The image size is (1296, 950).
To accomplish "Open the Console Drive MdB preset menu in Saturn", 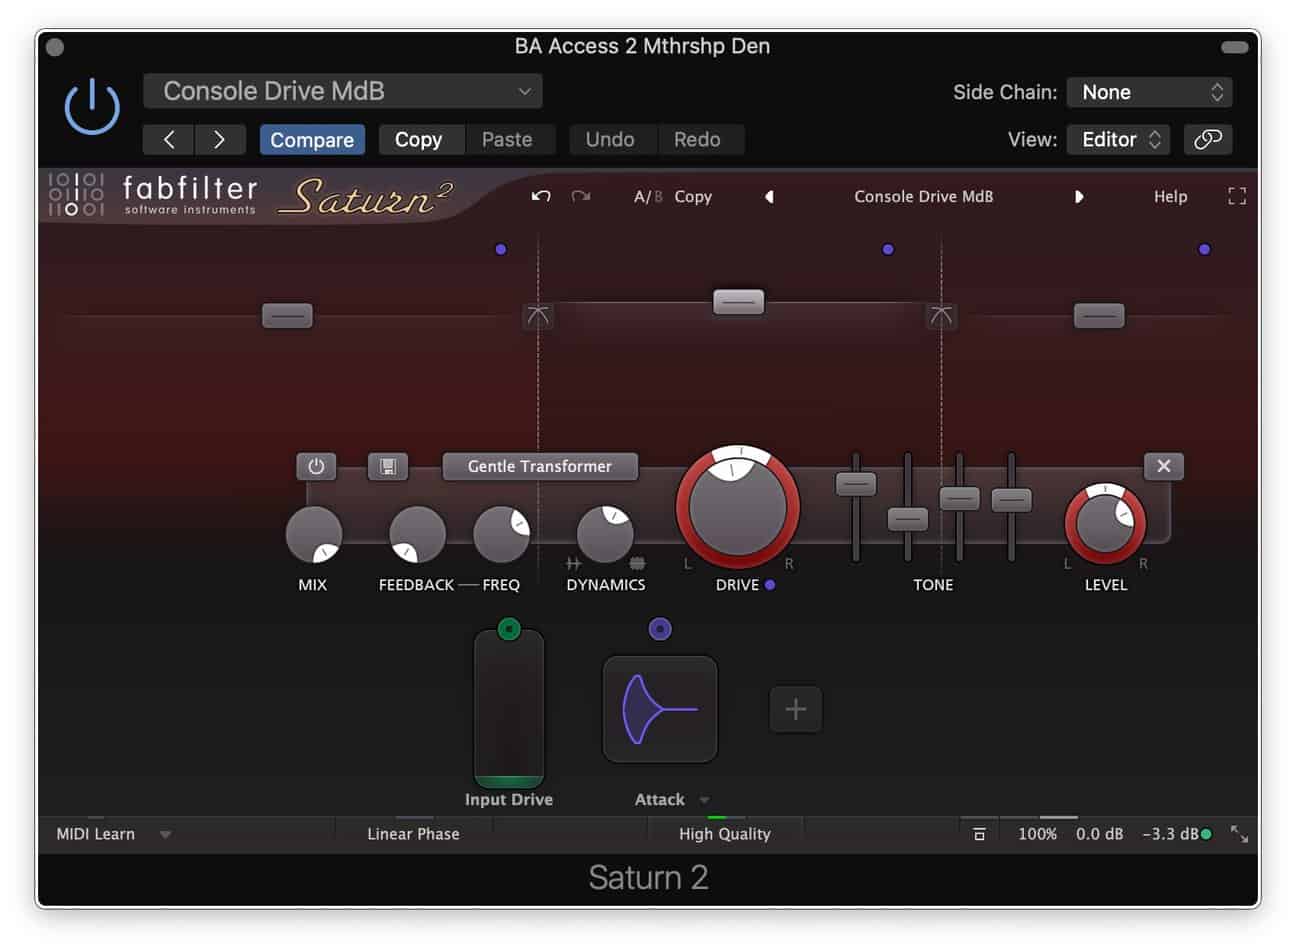I will click(x=924, y=197).
